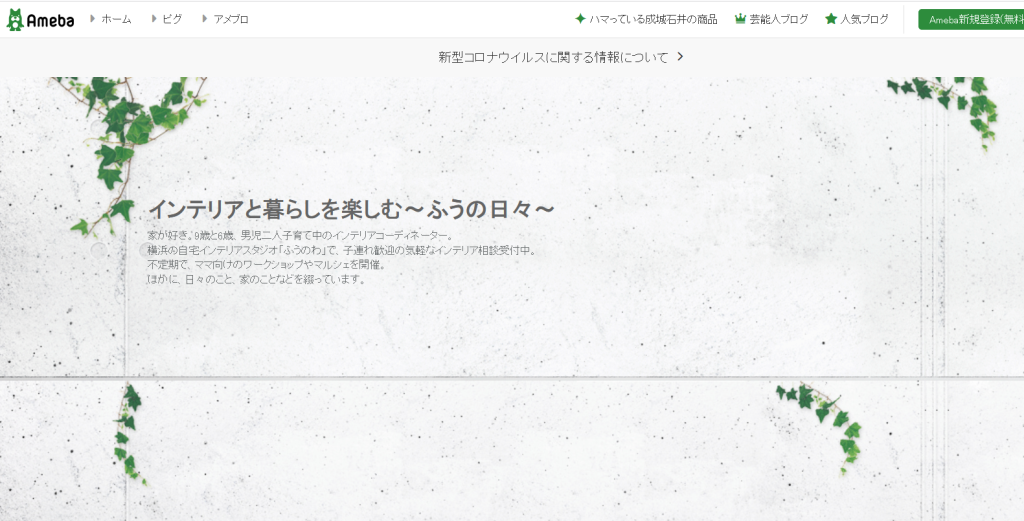
Task: Click the Ameba wordmark text in header
Action: click(50, 21)
